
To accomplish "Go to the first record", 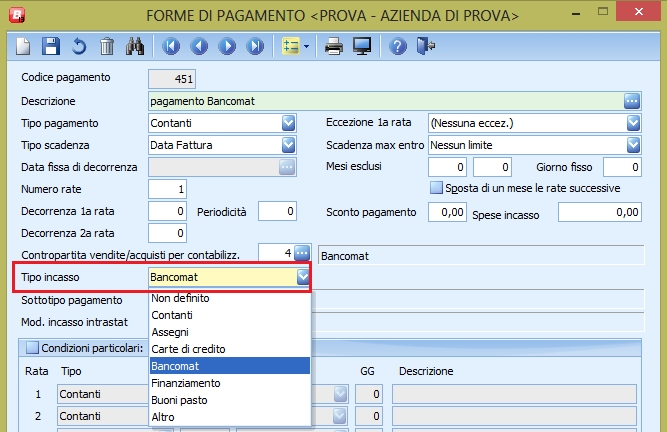I will pos(171,46).
